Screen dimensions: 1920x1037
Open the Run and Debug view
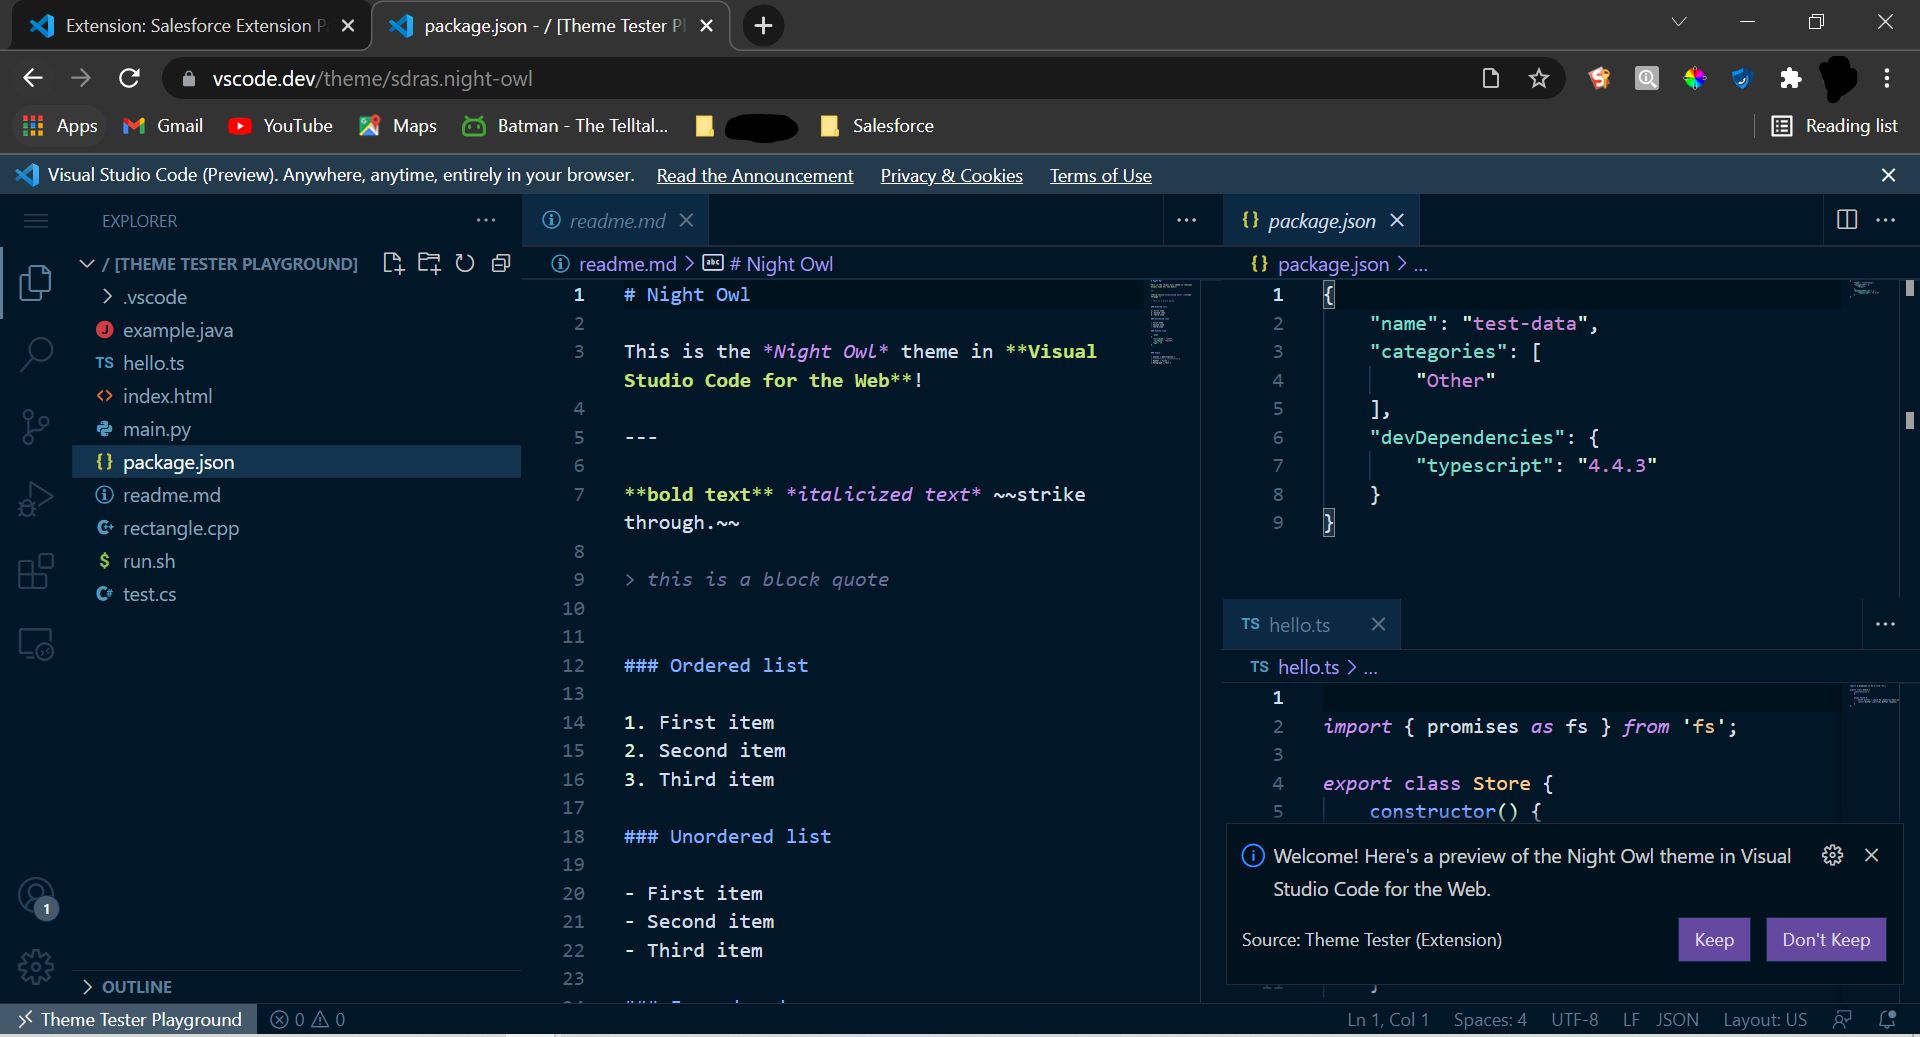36,498
